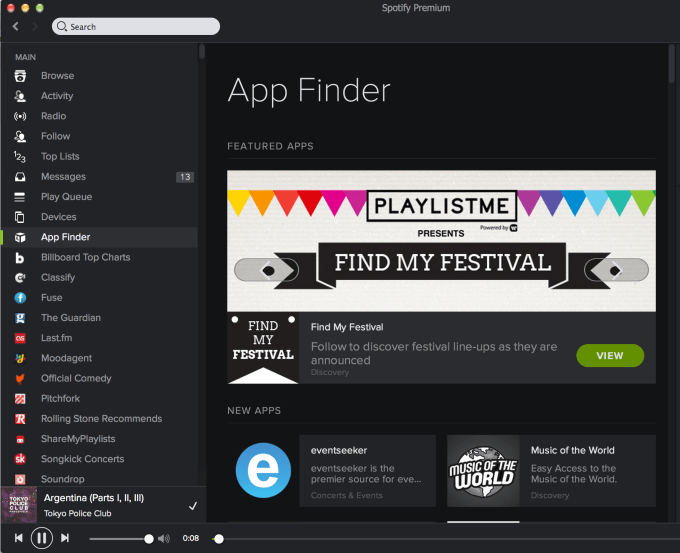Click the Radio broadcast icon
Image resolution: width=680 pixels, height=553 pixels.
(20, 116)
